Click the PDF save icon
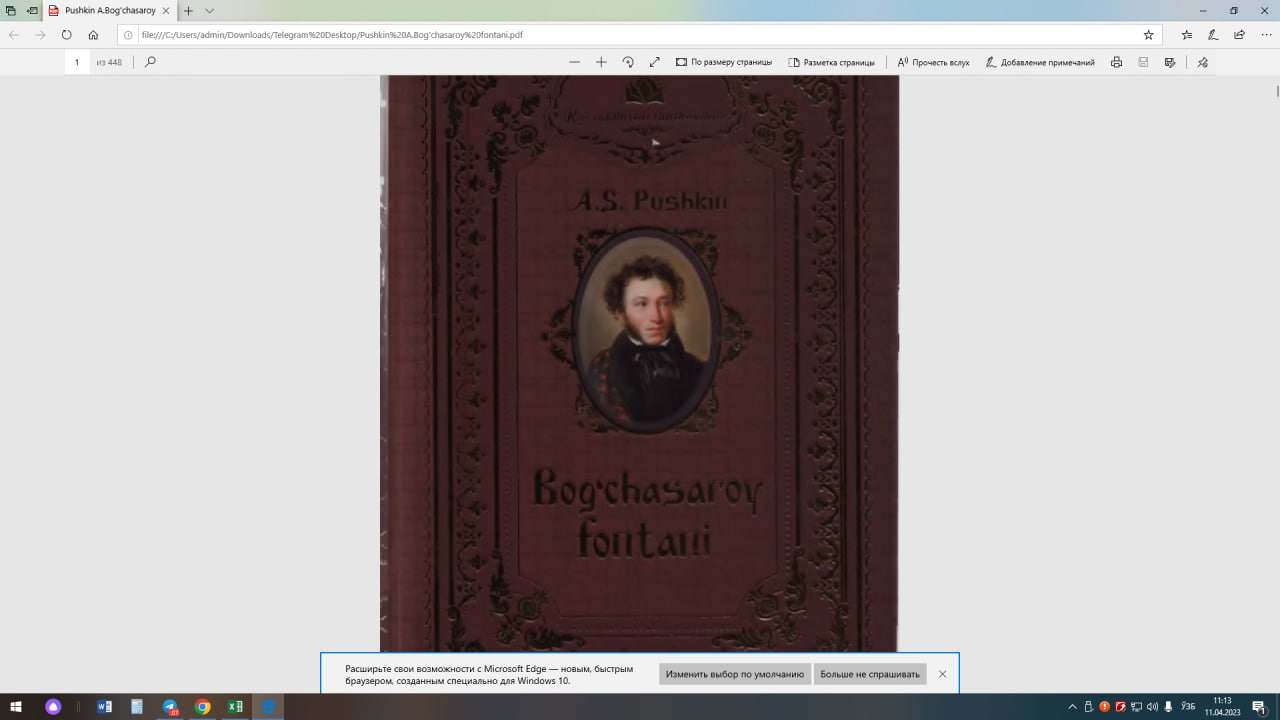This screenshot has width=1280, height=720. [x=1143, y=62]
